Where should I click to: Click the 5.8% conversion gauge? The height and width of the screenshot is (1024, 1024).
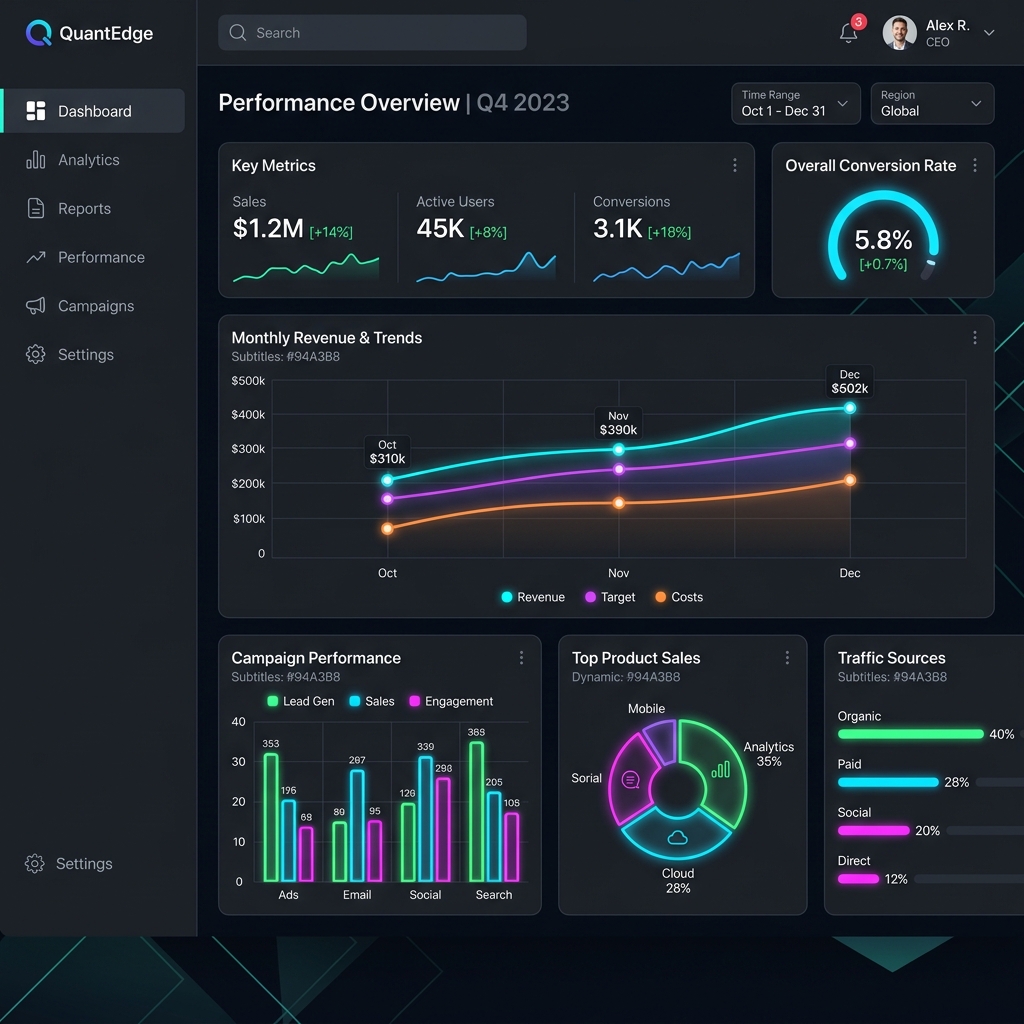click(x=883, y=236)
